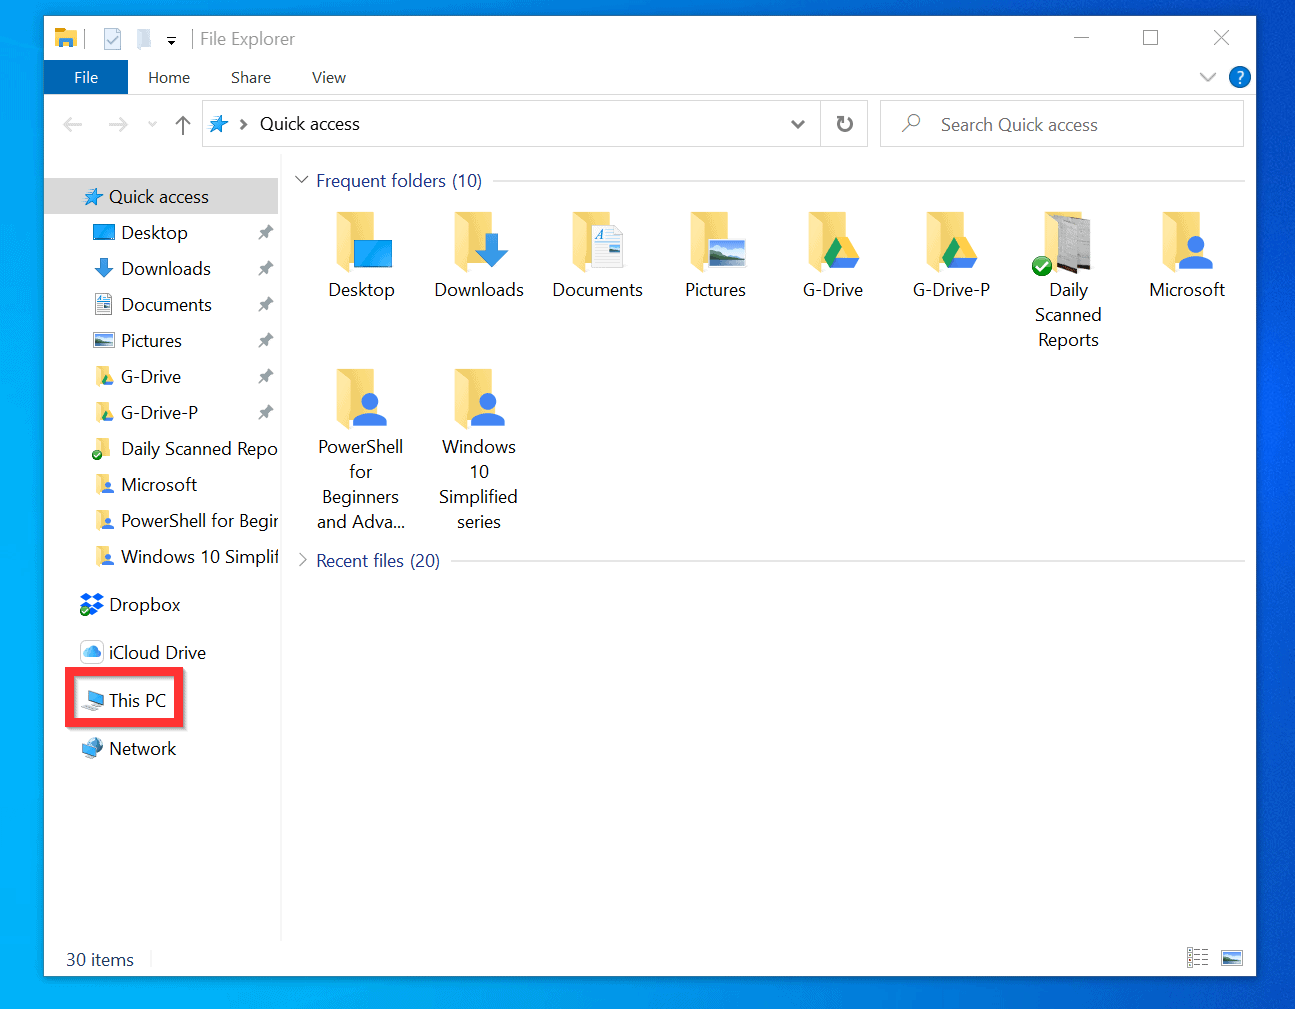The width and height of the screenshot is (1295, 1009).
Task: Navigate up one folder level
Action: 182,123
